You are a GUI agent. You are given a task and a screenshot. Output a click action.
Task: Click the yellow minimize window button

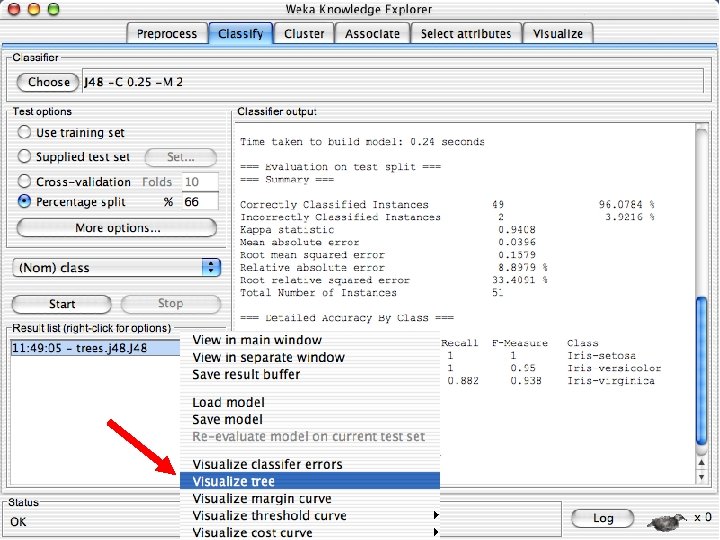34,8
